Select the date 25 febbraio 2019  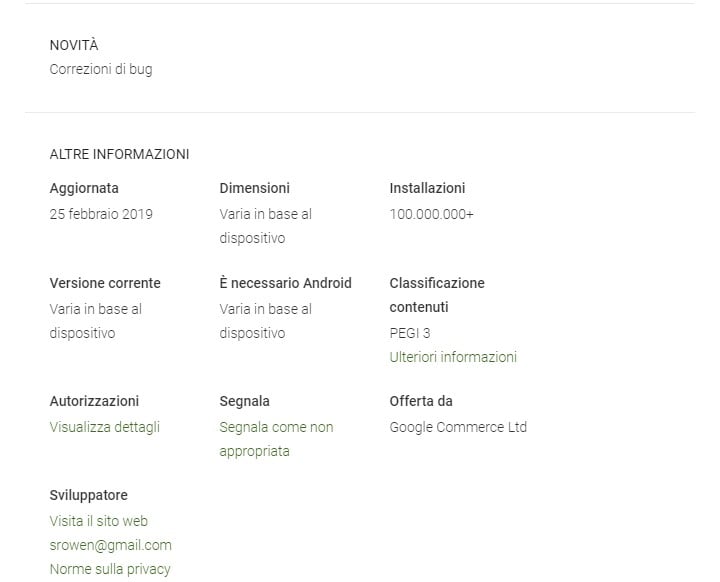point(101,213)
